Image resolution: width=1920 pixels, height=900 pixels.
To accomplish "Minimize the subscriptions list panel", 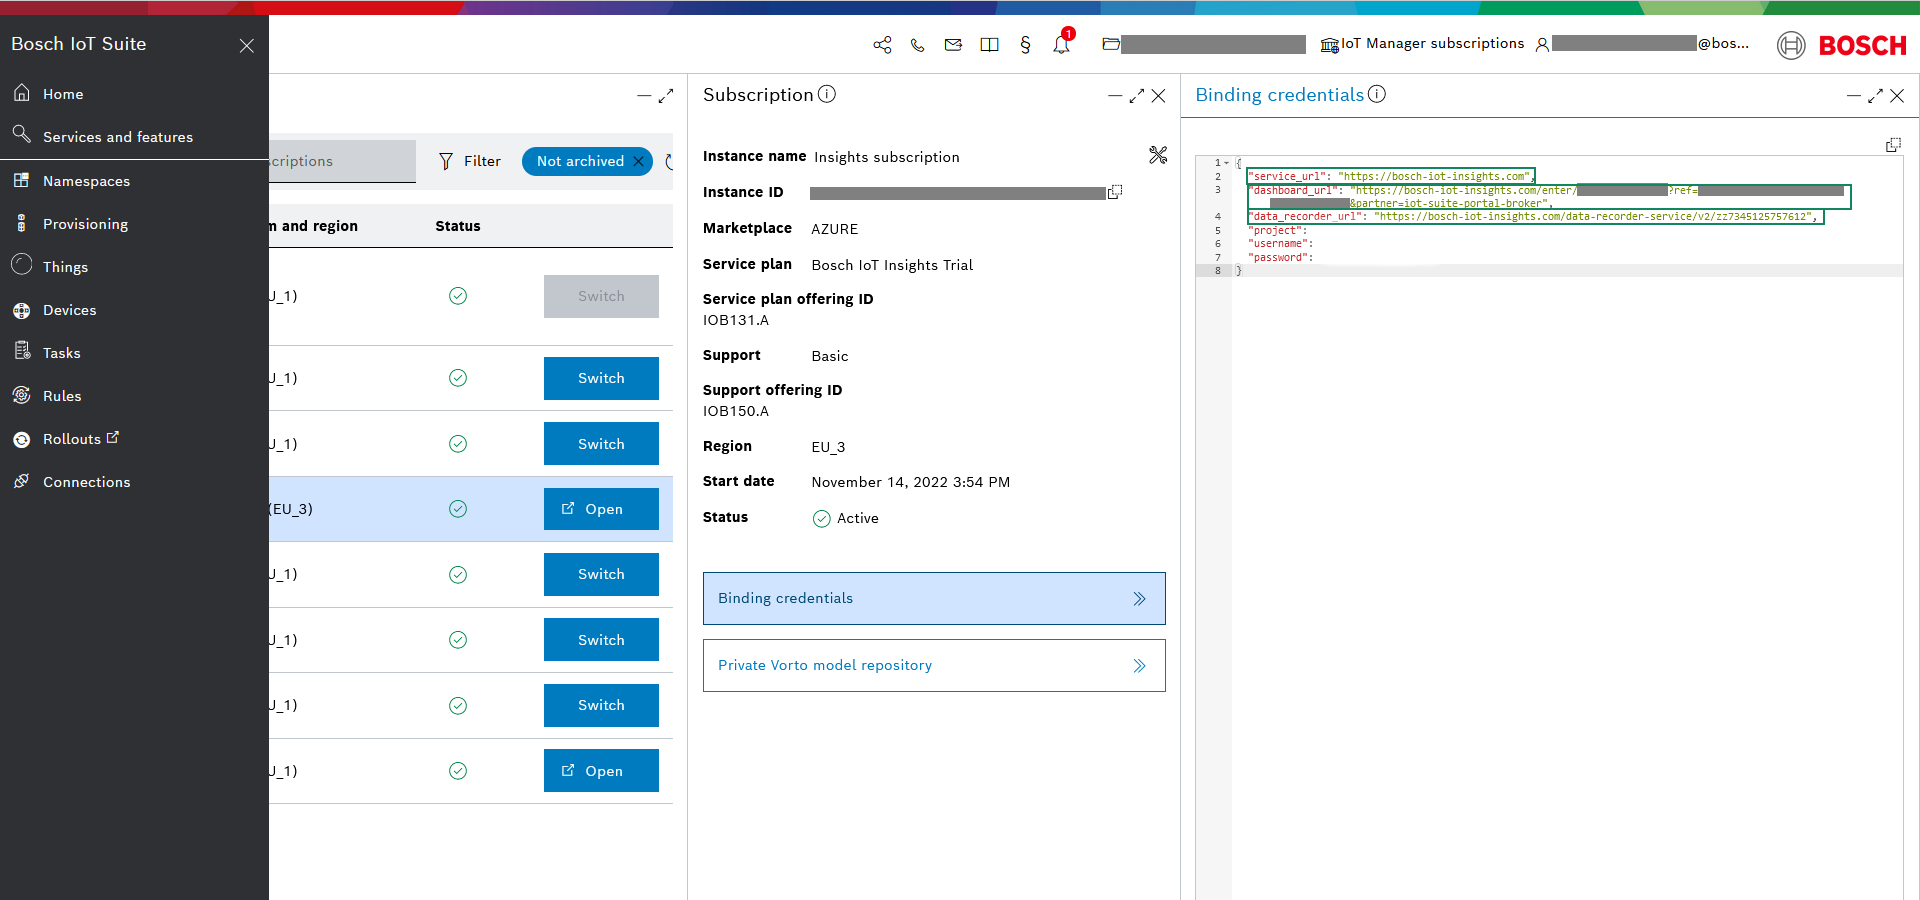I will tap(644, 96).
